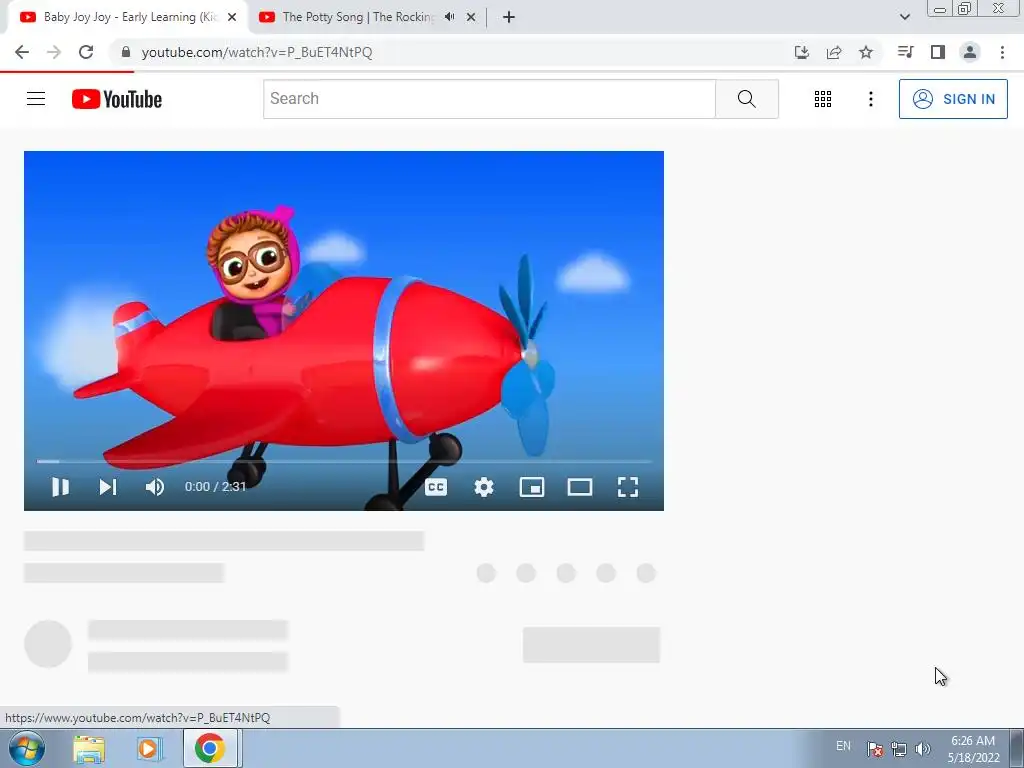Pause the video with the pause button
The width and height of the screenshot is (1024, 768).
tap(60, 487)
